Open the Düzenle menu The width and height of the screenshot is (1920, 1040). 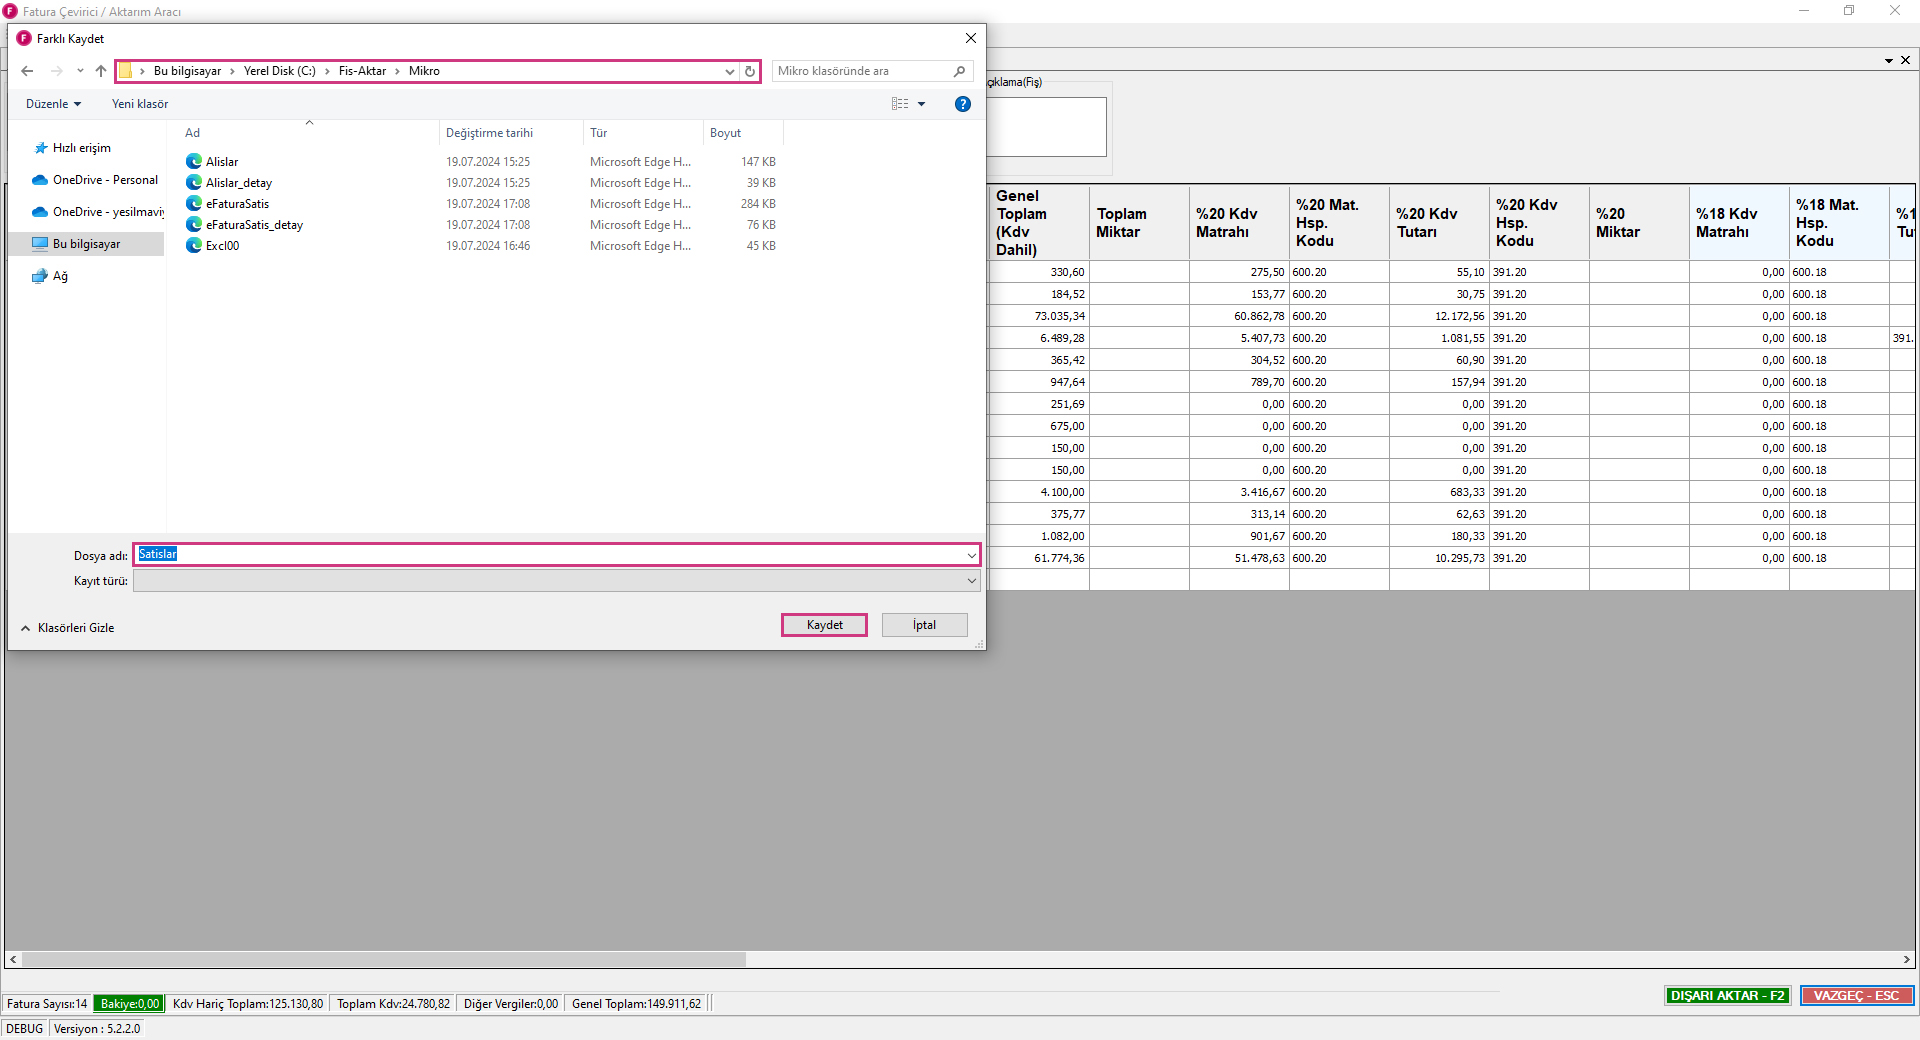53,104
